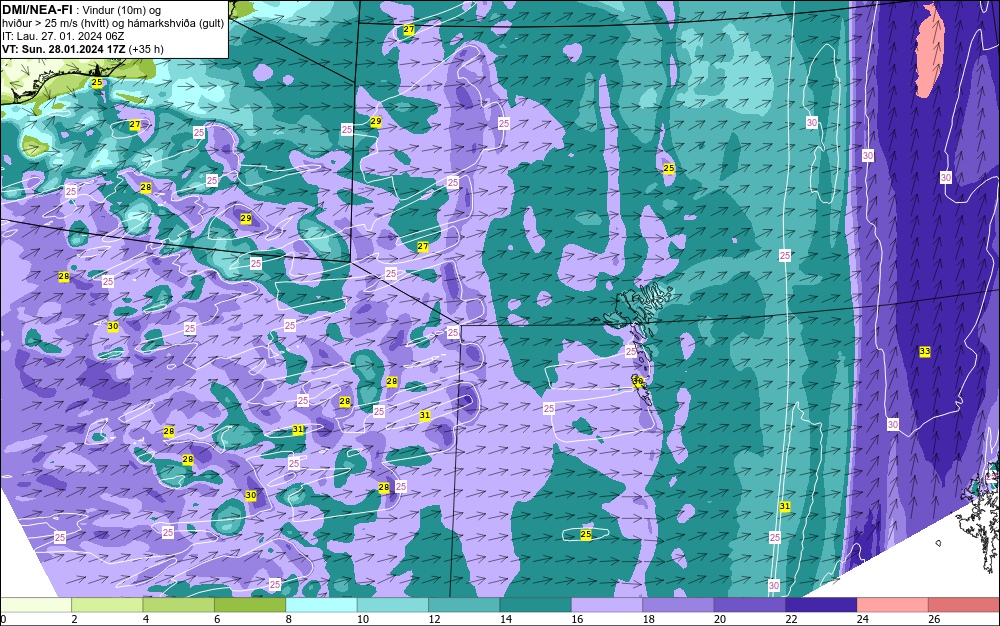The image size is (1000, 626).
Task: Pick the 6–8 m/s olive green legend swatch
Action: (250, 605)
